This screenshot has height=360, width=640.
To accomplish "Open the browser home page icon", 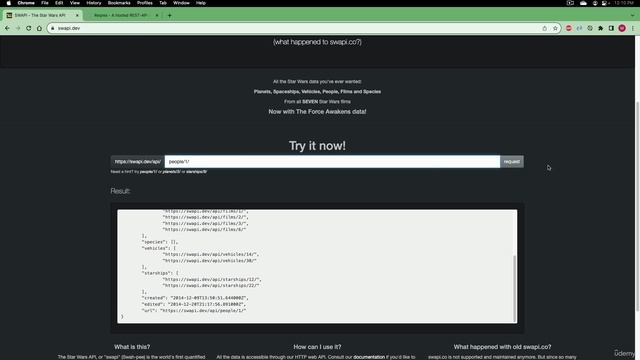I will [x=39, y=28].
